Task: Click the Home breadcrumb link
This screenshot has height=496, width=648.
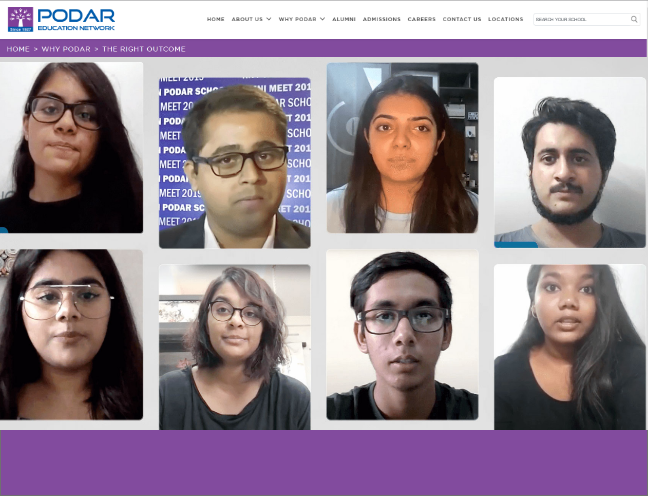Action: tap(18, 49)
